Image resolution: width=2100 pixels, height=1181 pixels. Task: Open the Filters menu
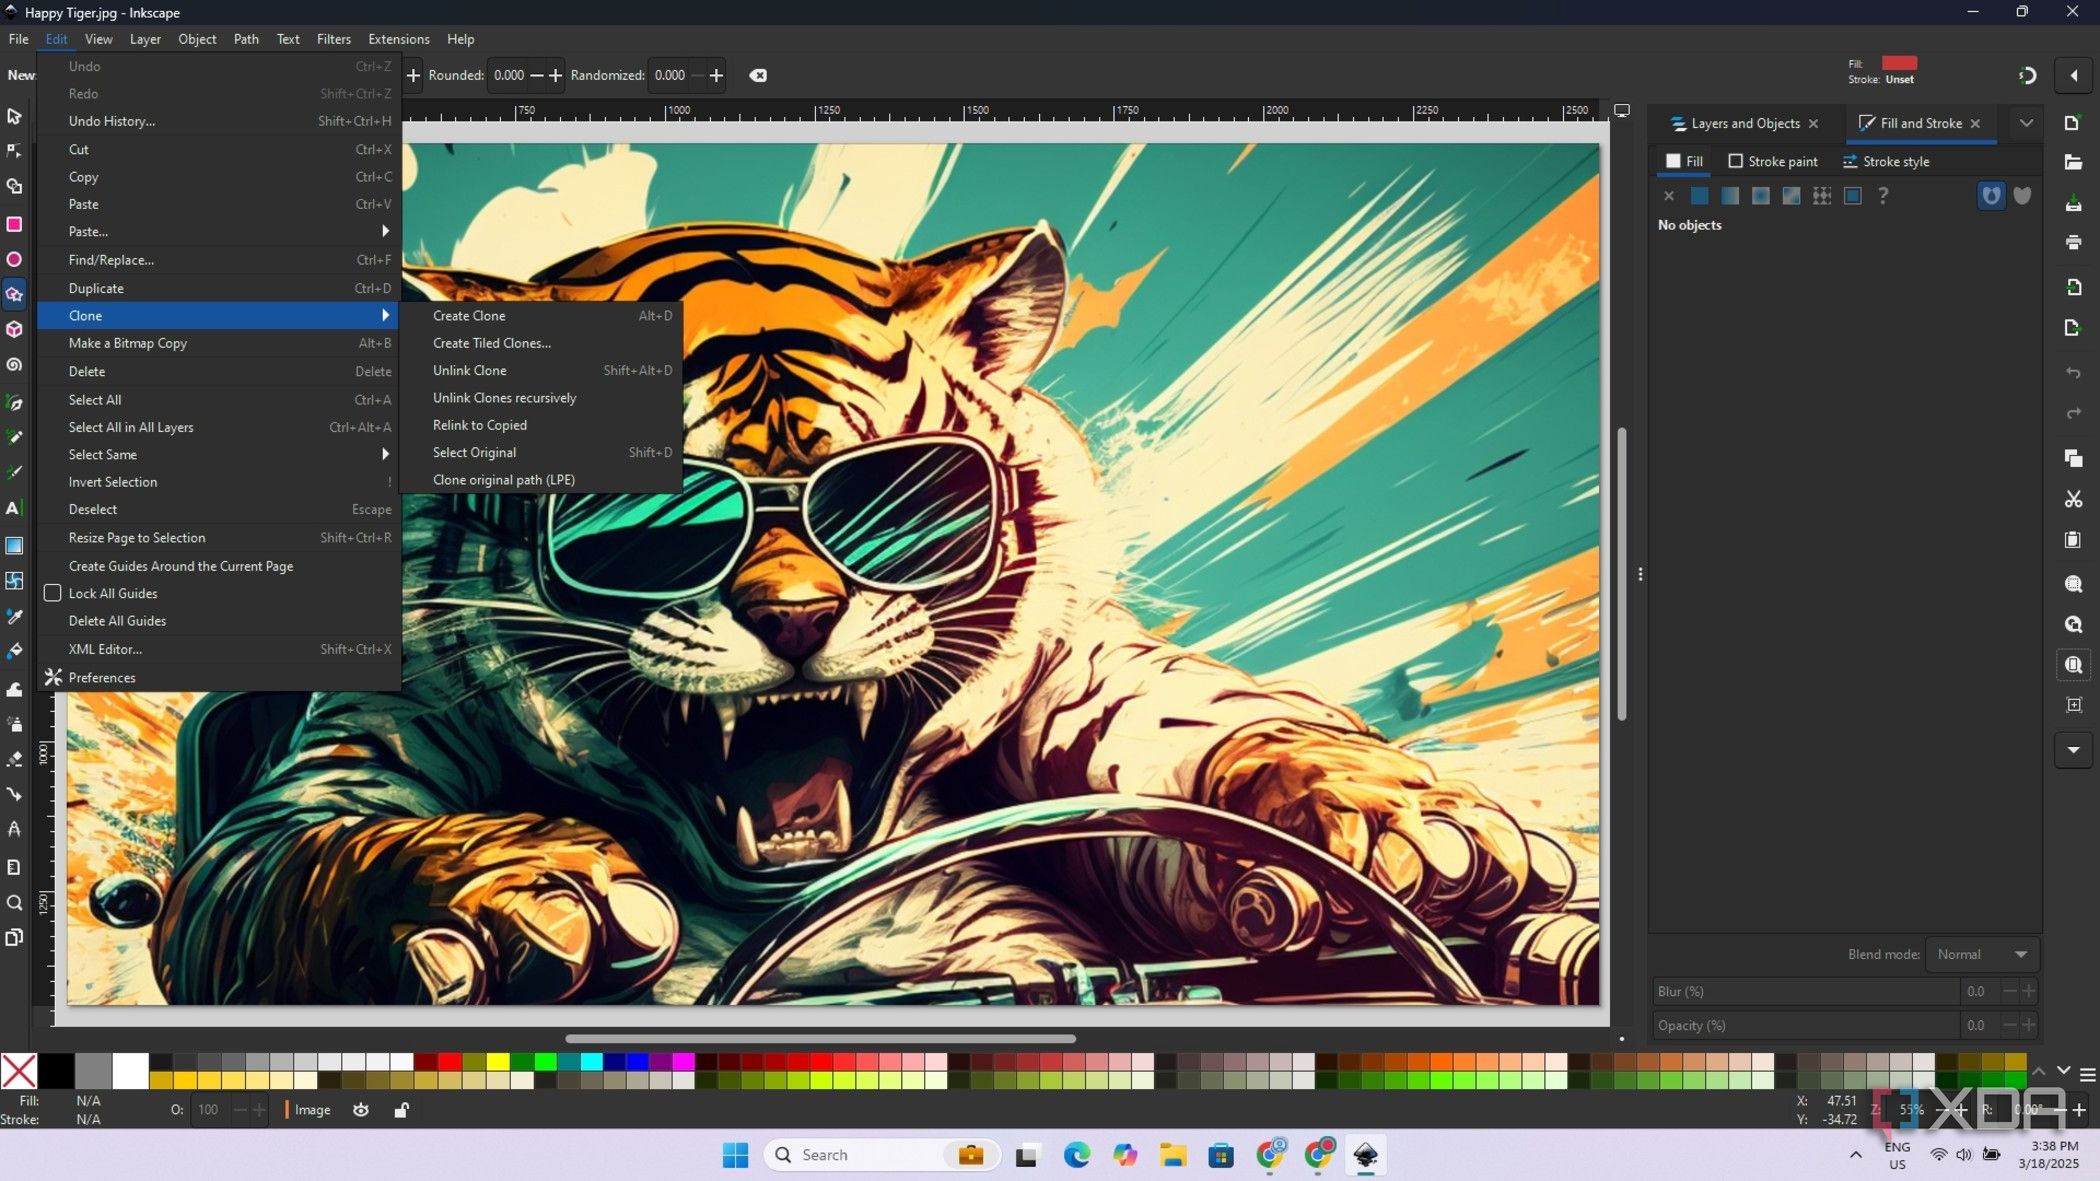333,39
